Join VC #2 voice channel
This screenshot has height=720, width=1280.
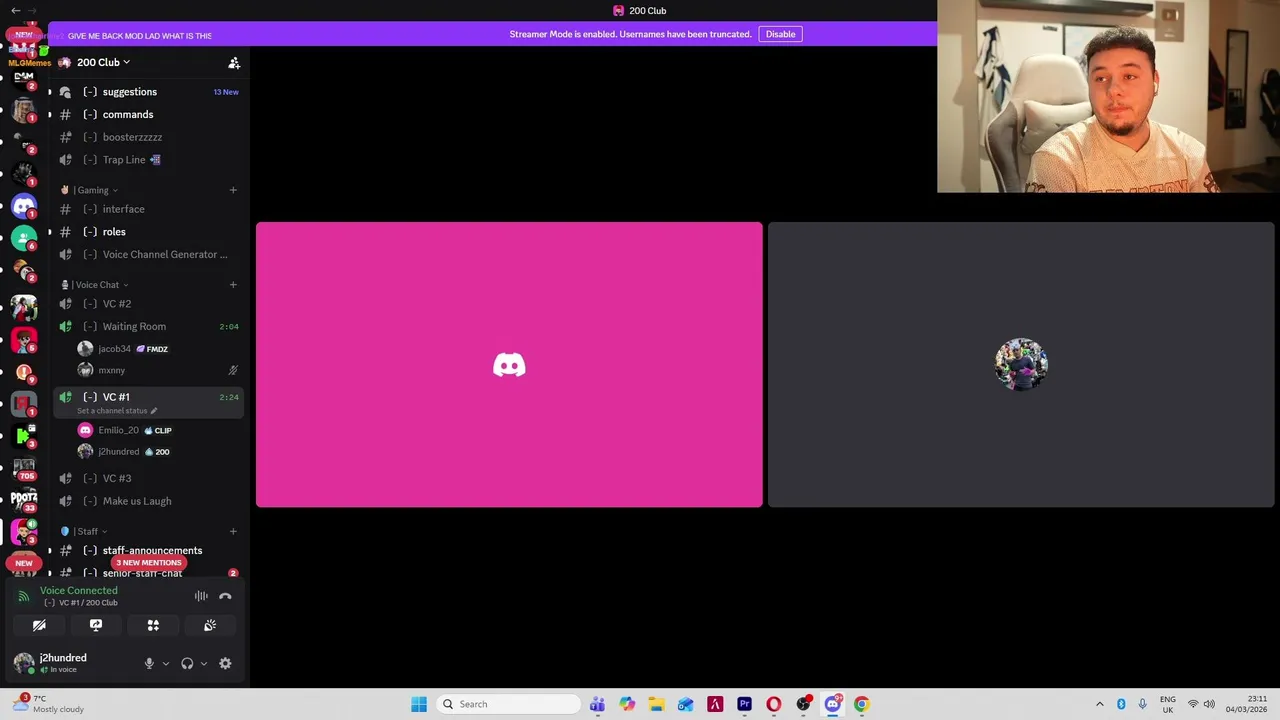[x=148, y=304]
